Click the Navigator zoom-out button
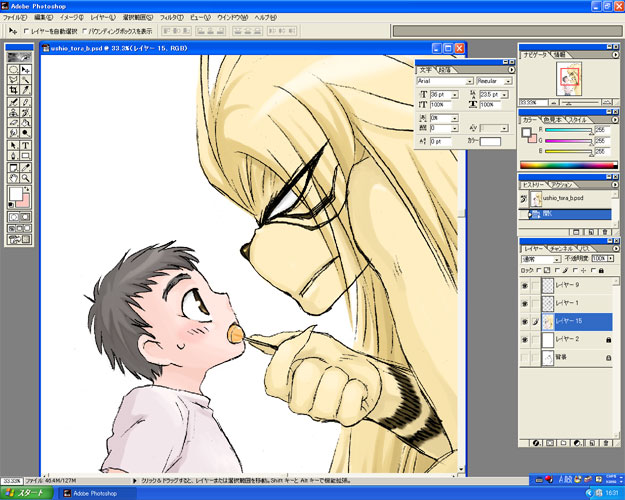The width and height of the screenshot is (625, 500). [x=554, y=102]
